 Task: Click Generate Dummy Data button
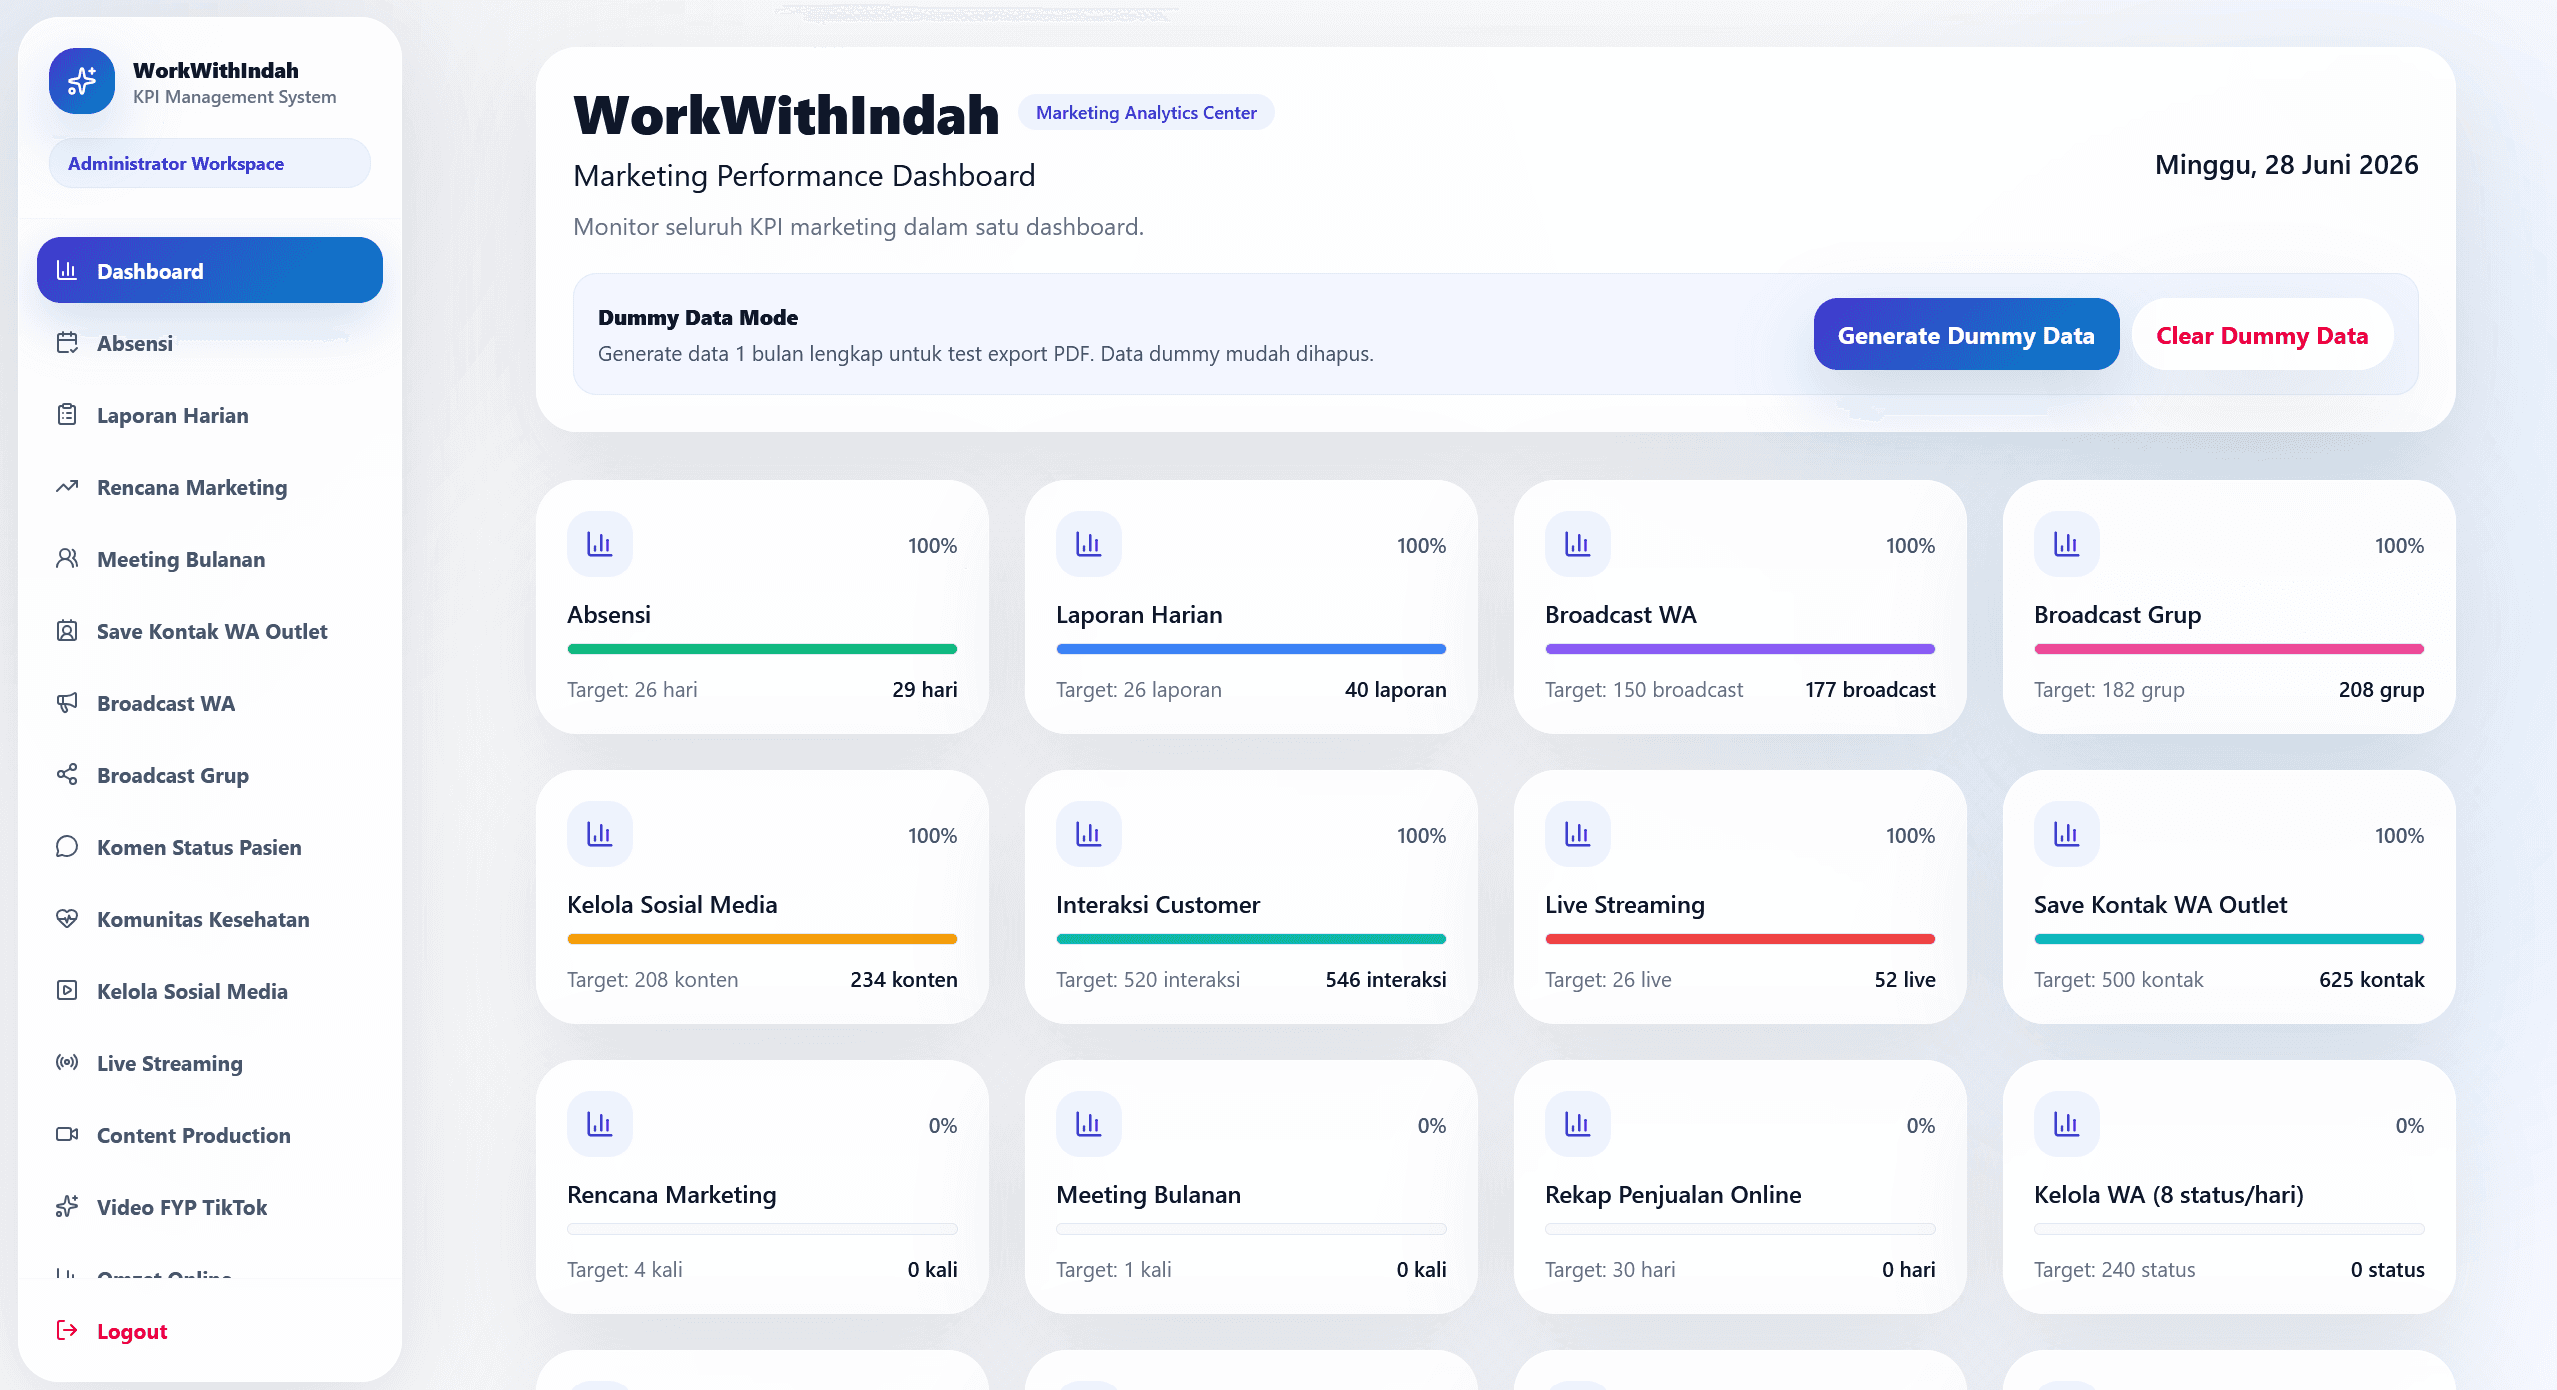(1966, 334)
